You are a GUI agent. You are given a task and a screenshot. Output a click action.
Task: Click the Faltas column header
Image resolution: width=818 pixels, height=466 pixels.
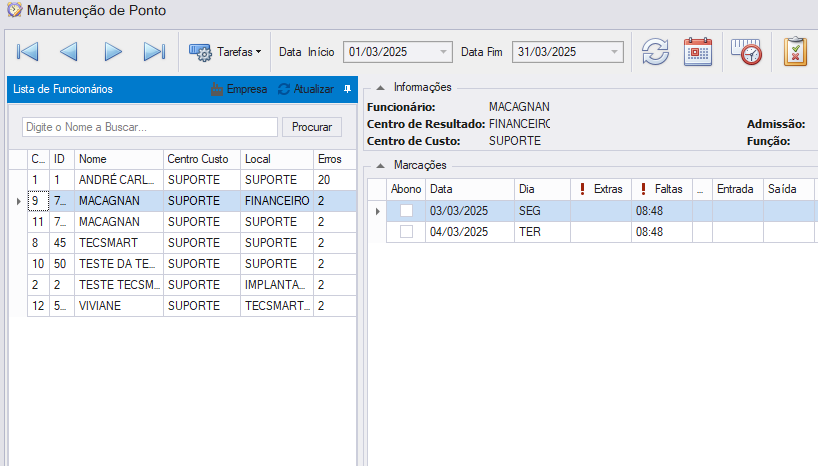click(x=662, y=189)
